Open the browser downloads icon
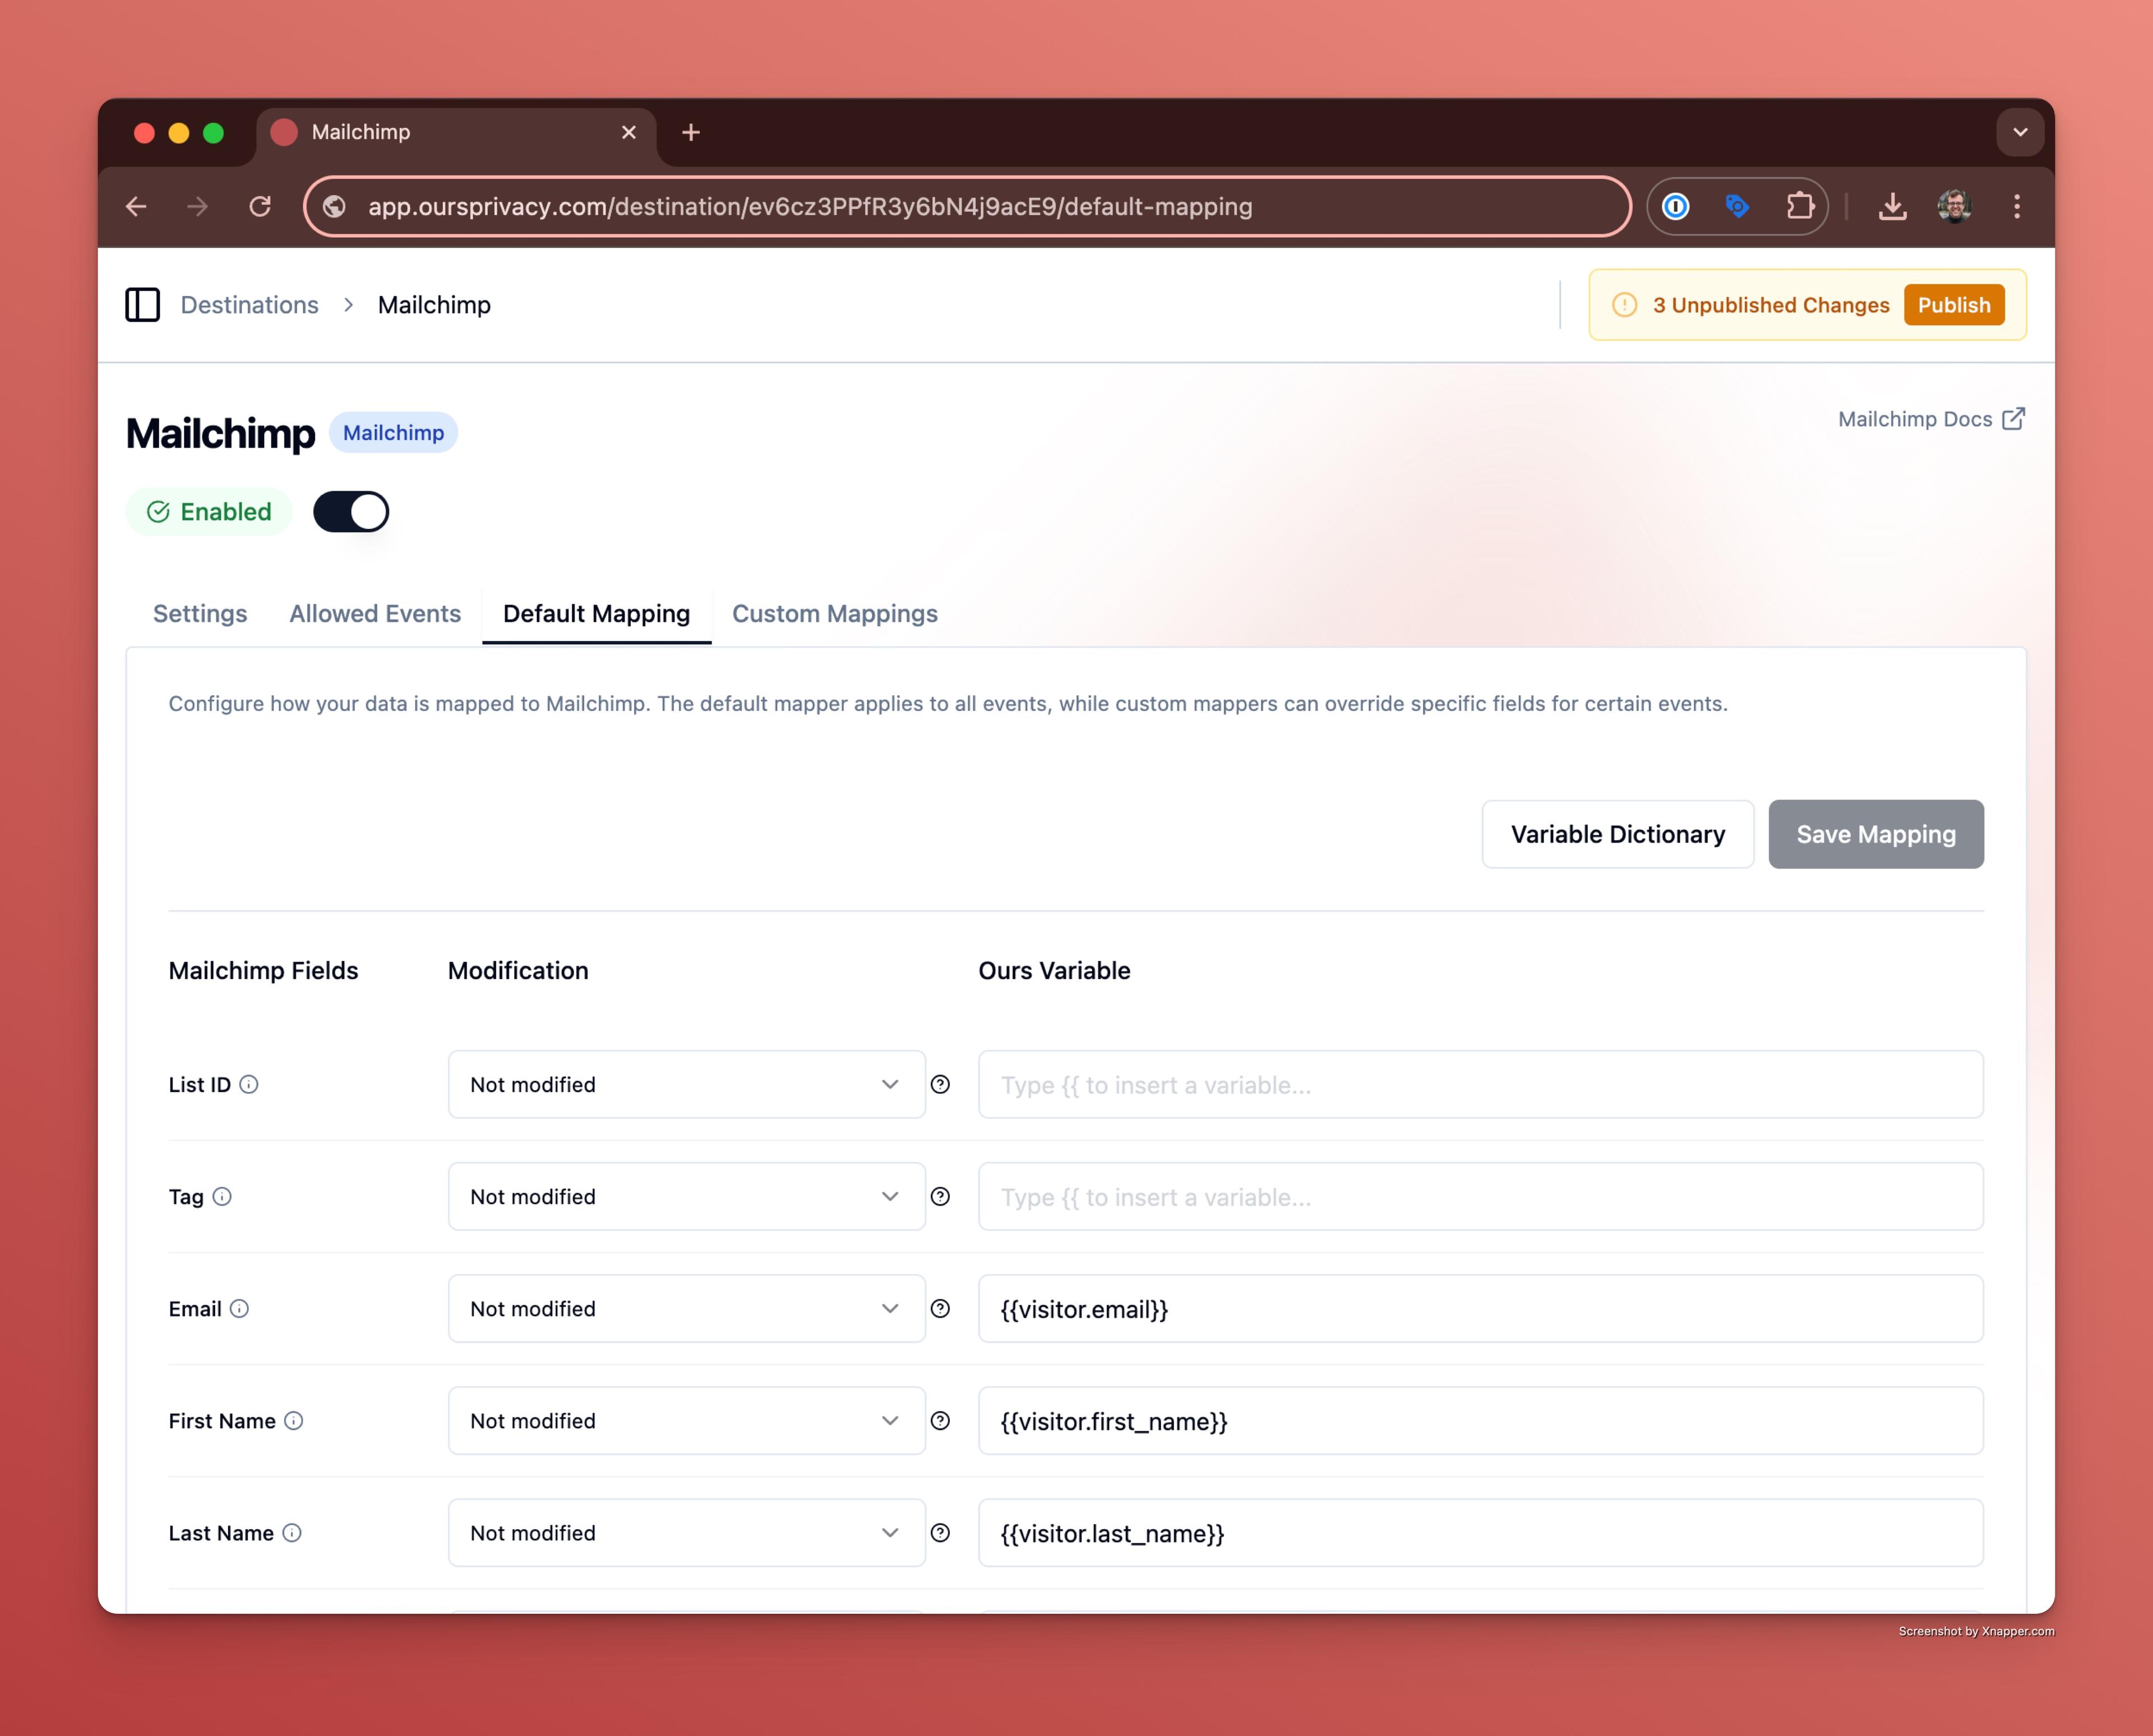The width and height of the screenshot is (2153, 1736). coord(1892,206)
